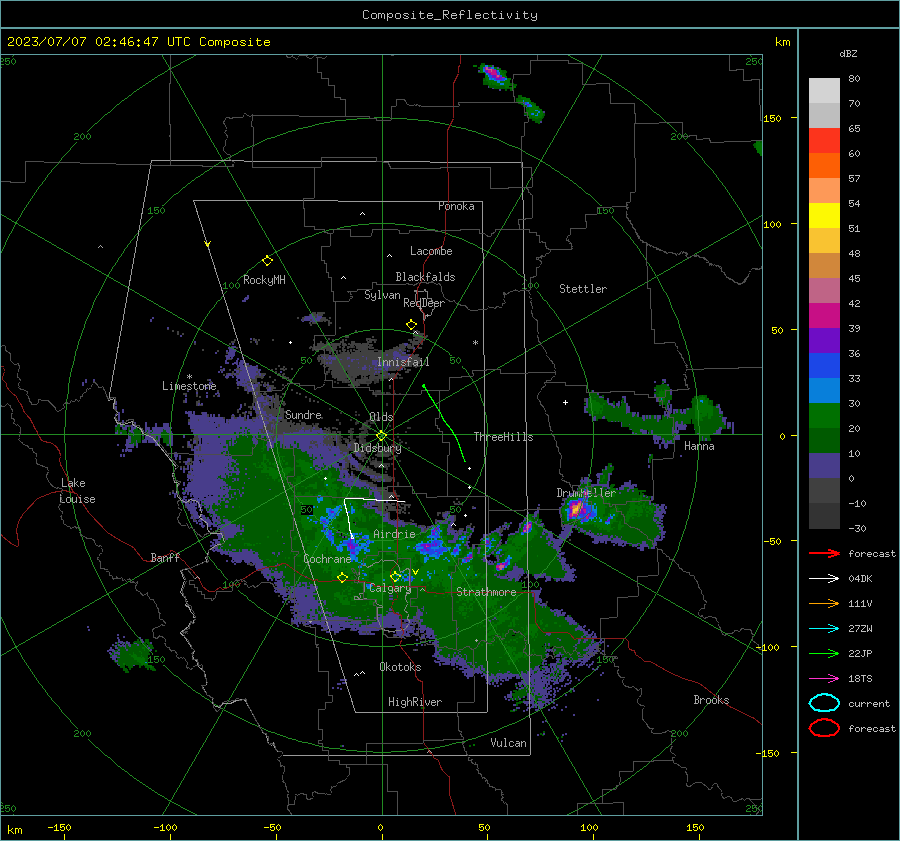Image resolution: width=900 pixels, height=841 pixels.
Task: Click the yellow diamond marker below RedDeer
Action: point(411,325)
